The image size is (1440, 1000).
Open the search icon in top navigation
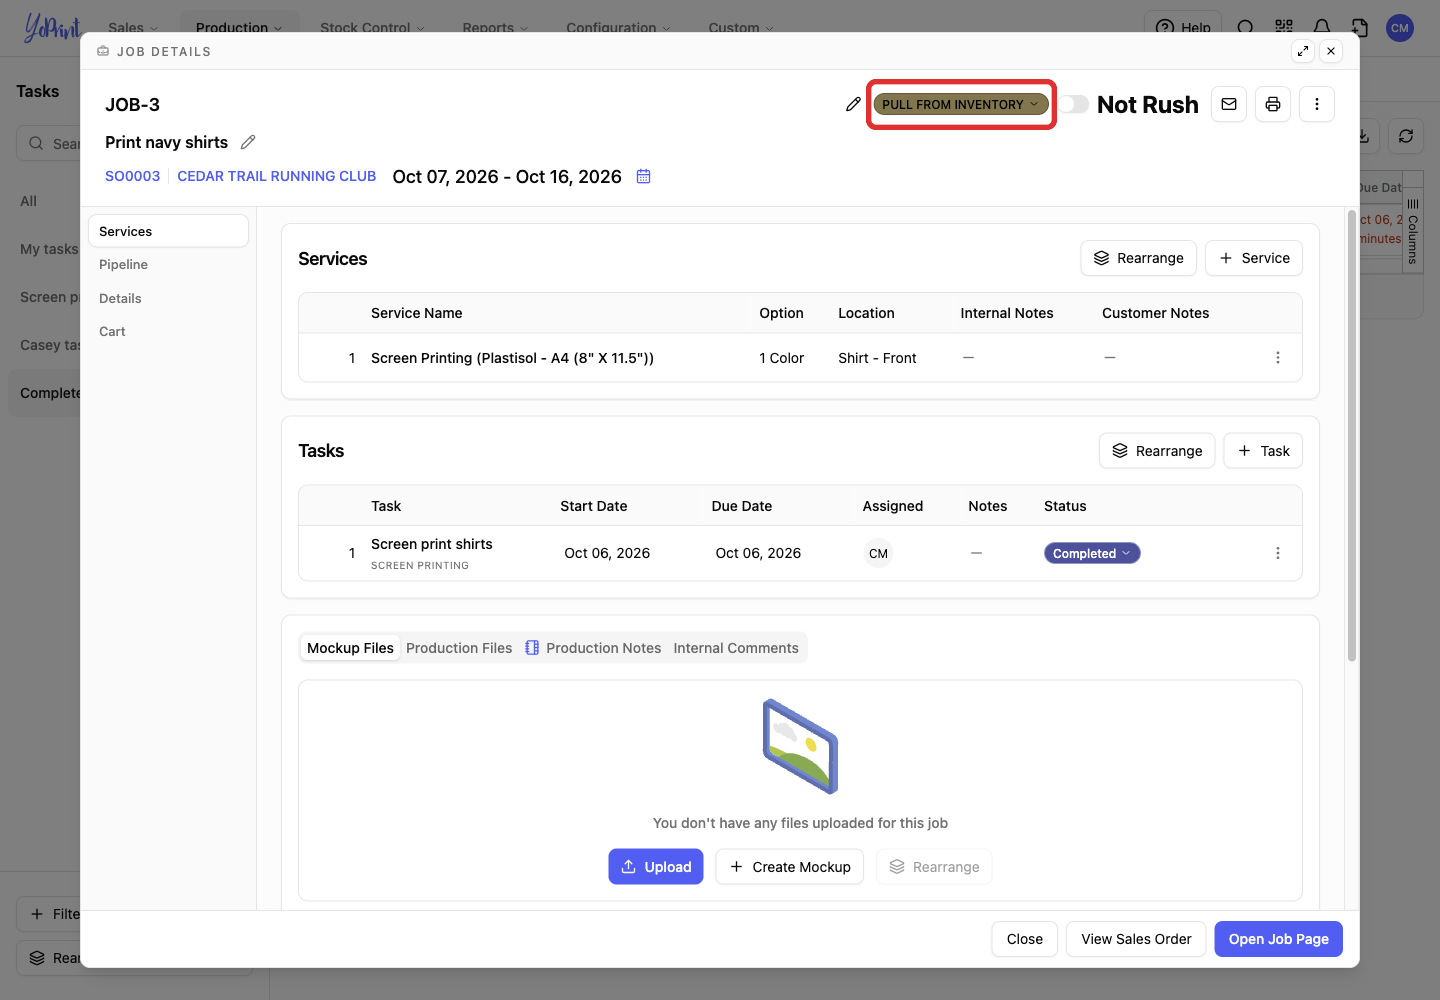(x=1245, y=28)
